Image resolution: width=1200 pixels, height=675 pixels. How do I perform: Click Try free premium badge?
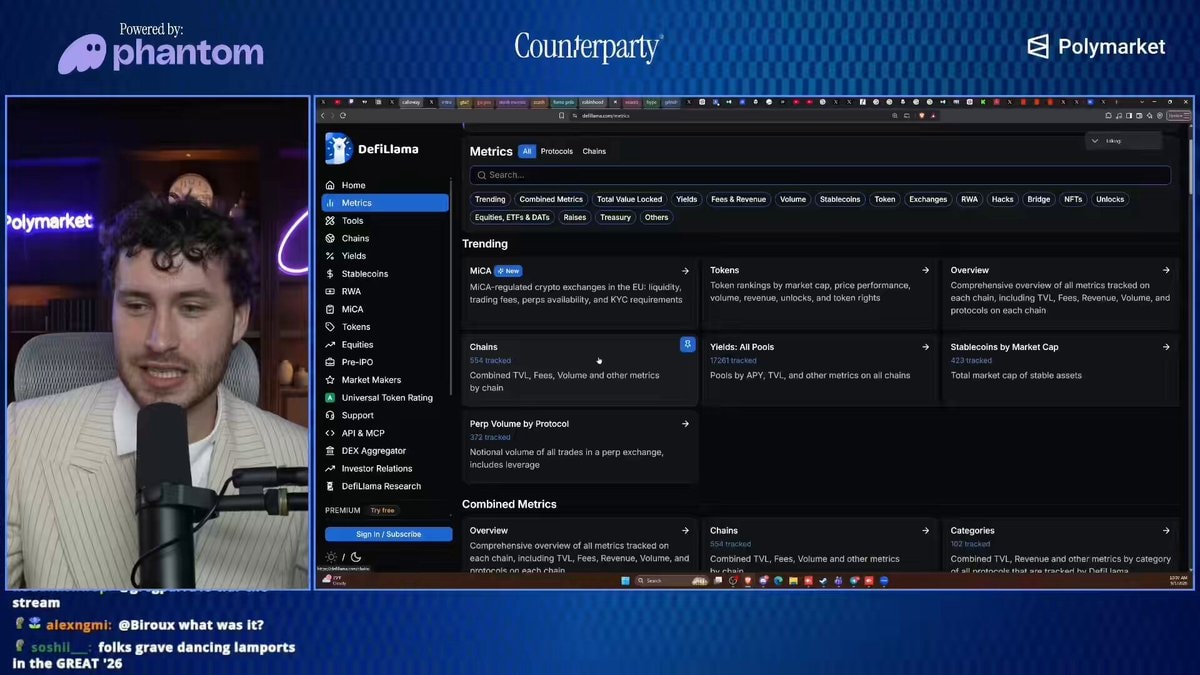(383, 510)
